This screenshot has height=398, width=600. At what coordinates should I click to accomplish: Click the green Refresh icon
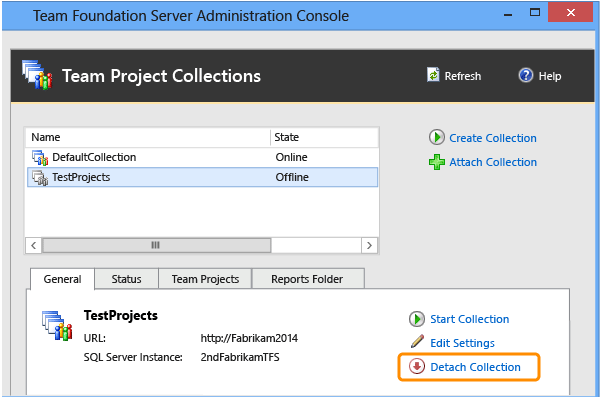(x=433, y=75)
